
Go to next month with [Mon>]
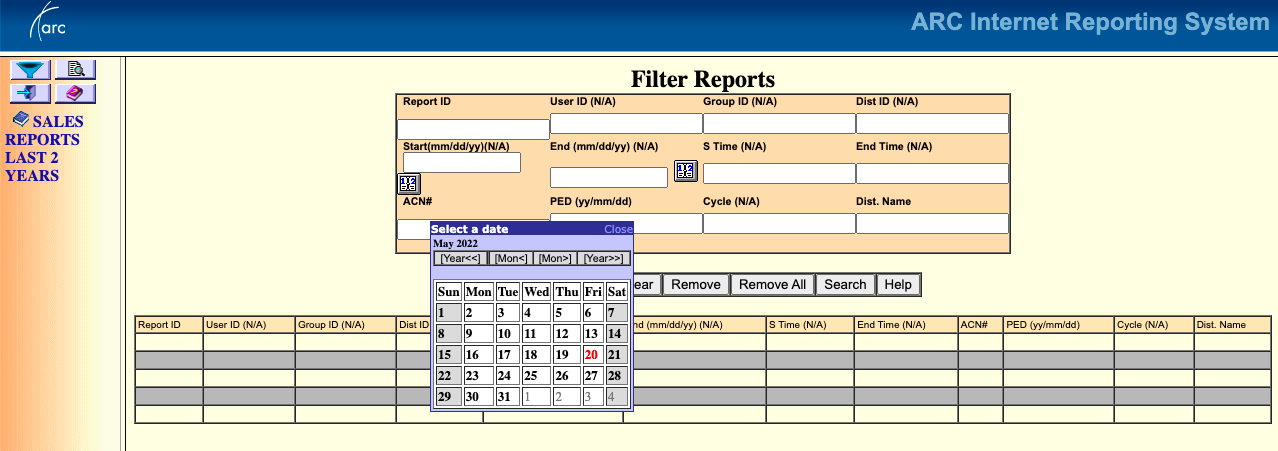point(555,258)
